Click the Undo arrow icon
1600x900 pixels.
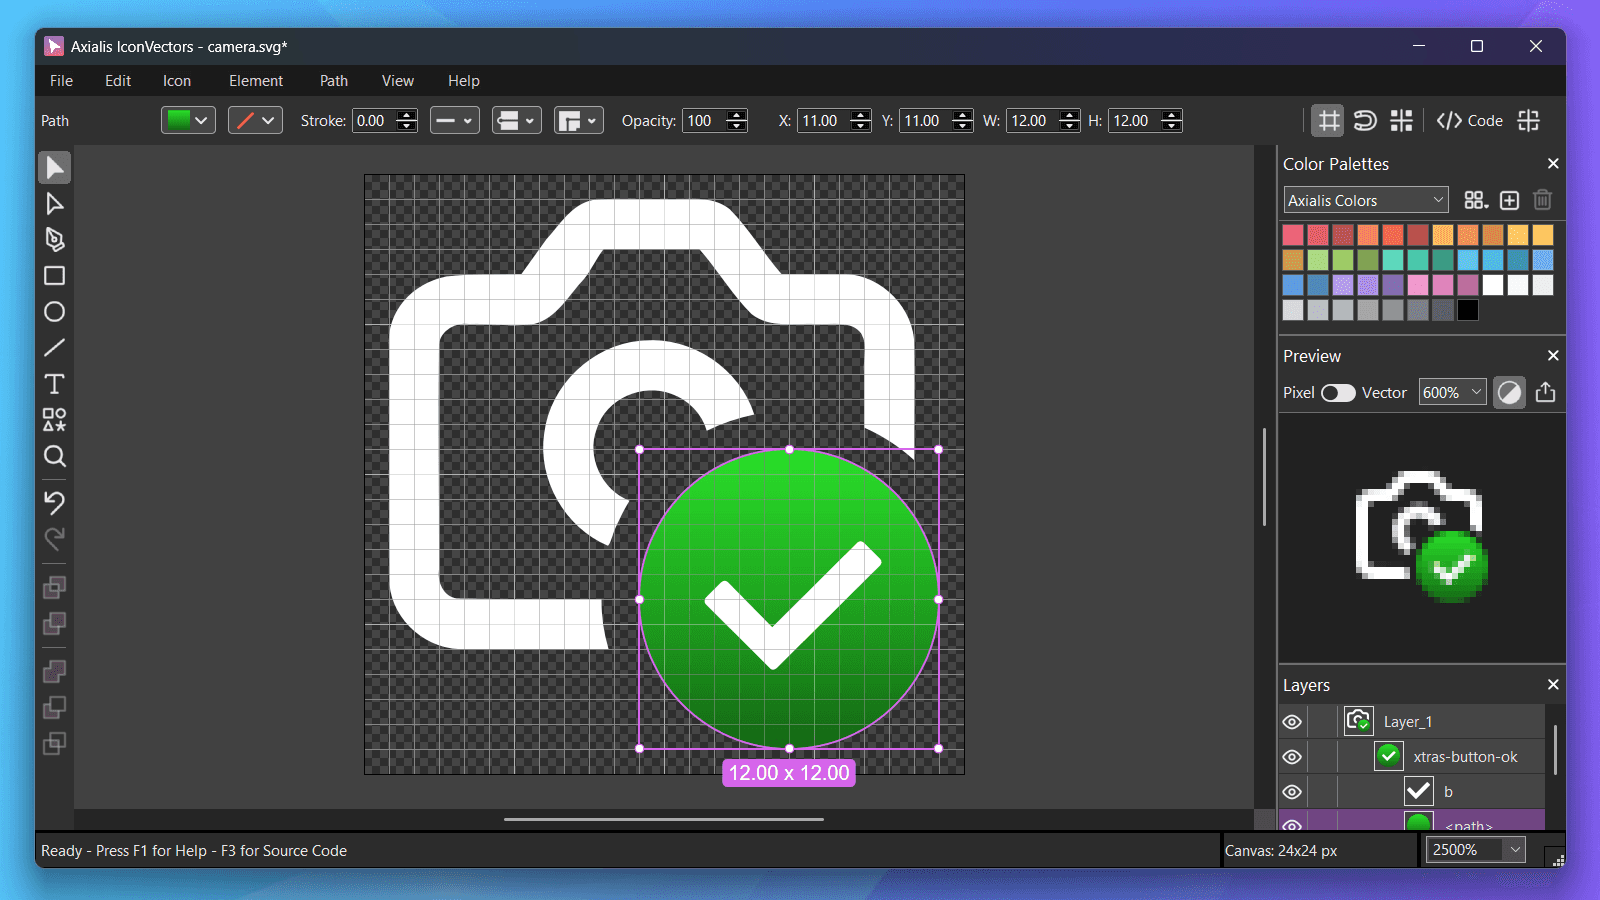55,502
